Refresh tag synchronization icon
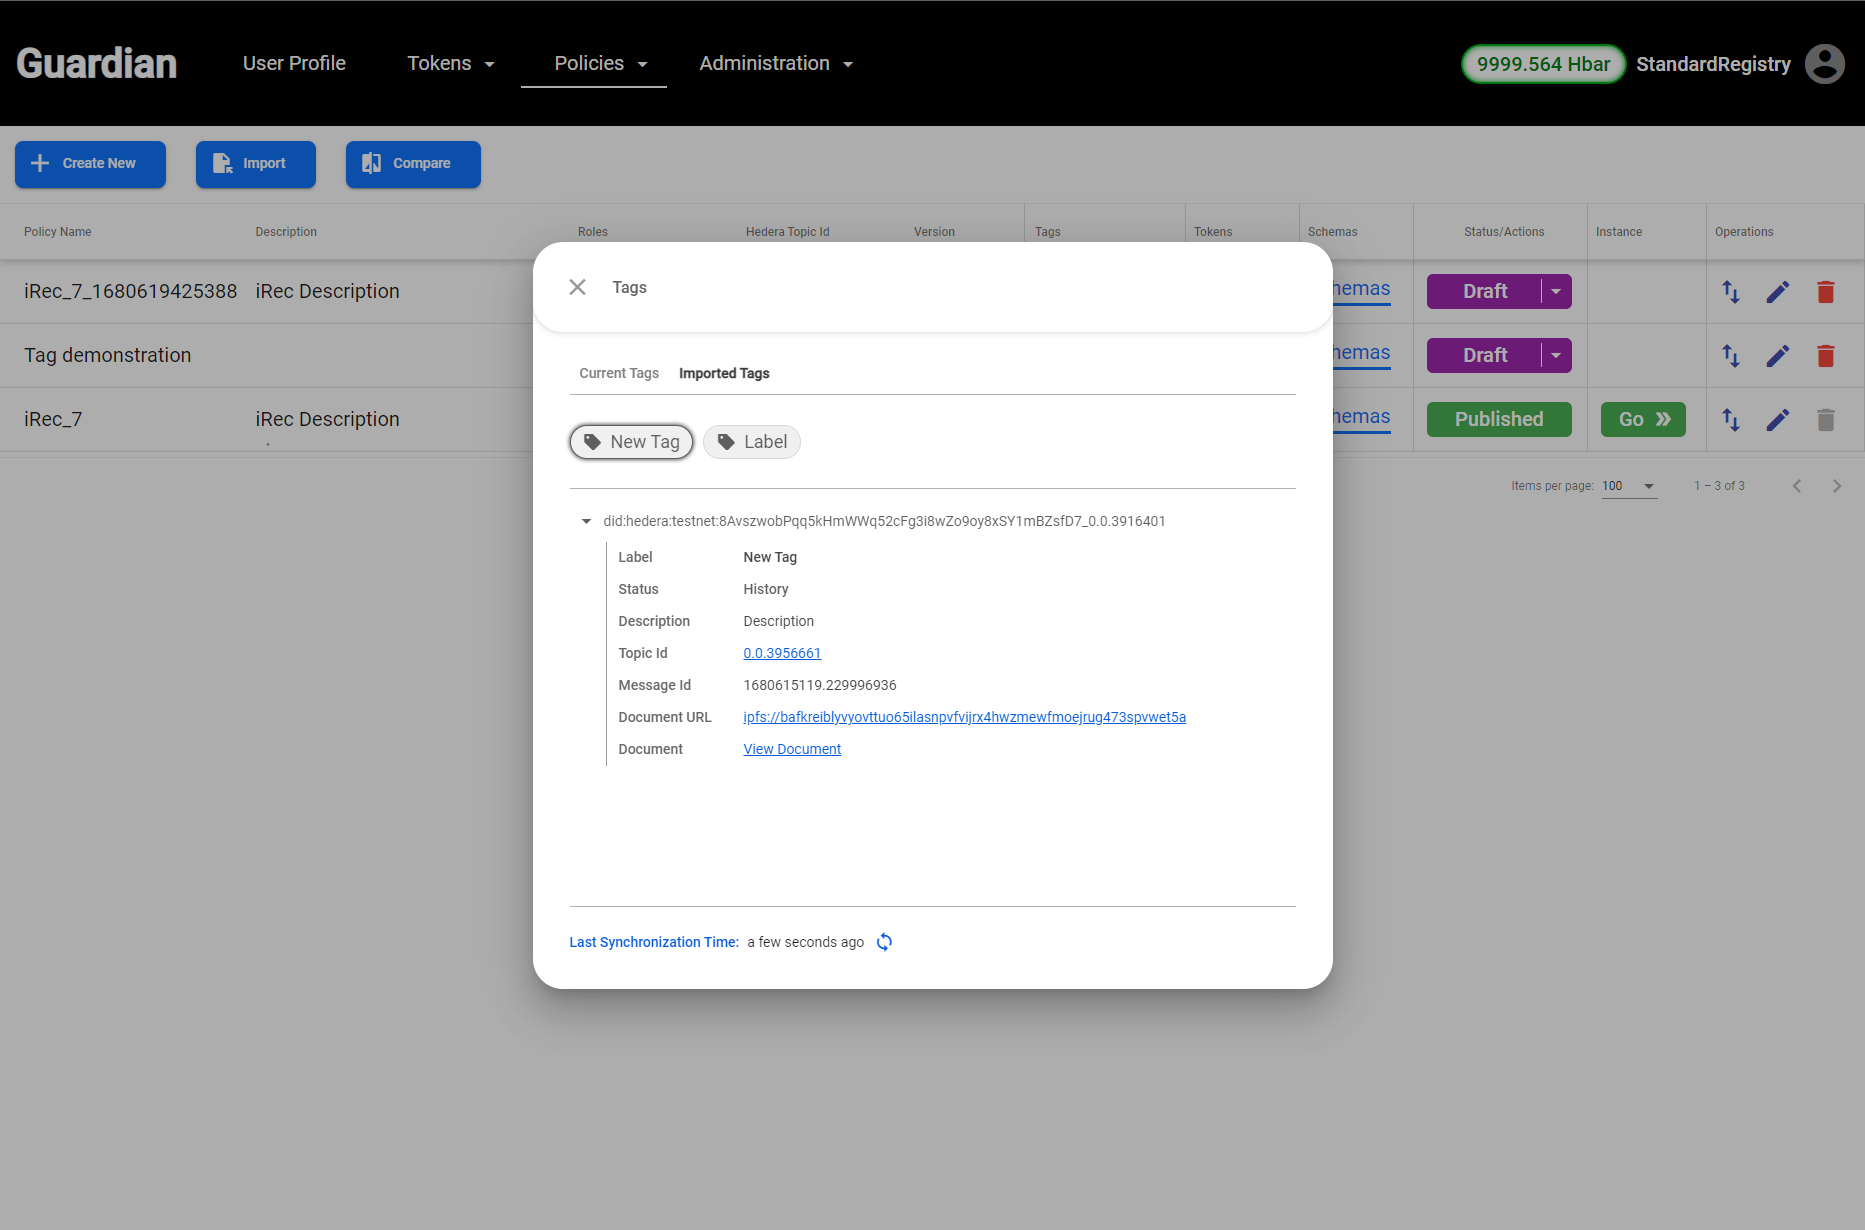The width and height of the screenshot is (1865, 1230). pyautogui.click(x=884, y=942)
